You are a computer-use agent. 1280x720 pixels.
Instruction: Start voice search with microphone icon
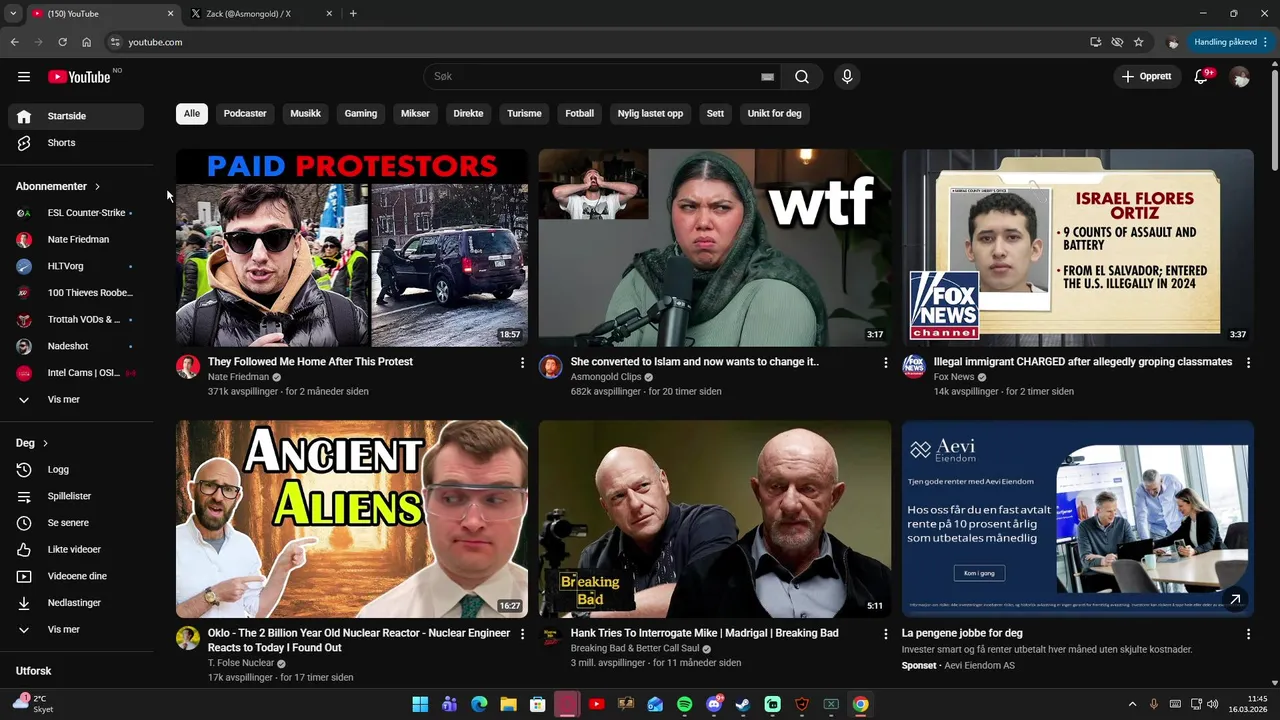click(x=847, y=77)
